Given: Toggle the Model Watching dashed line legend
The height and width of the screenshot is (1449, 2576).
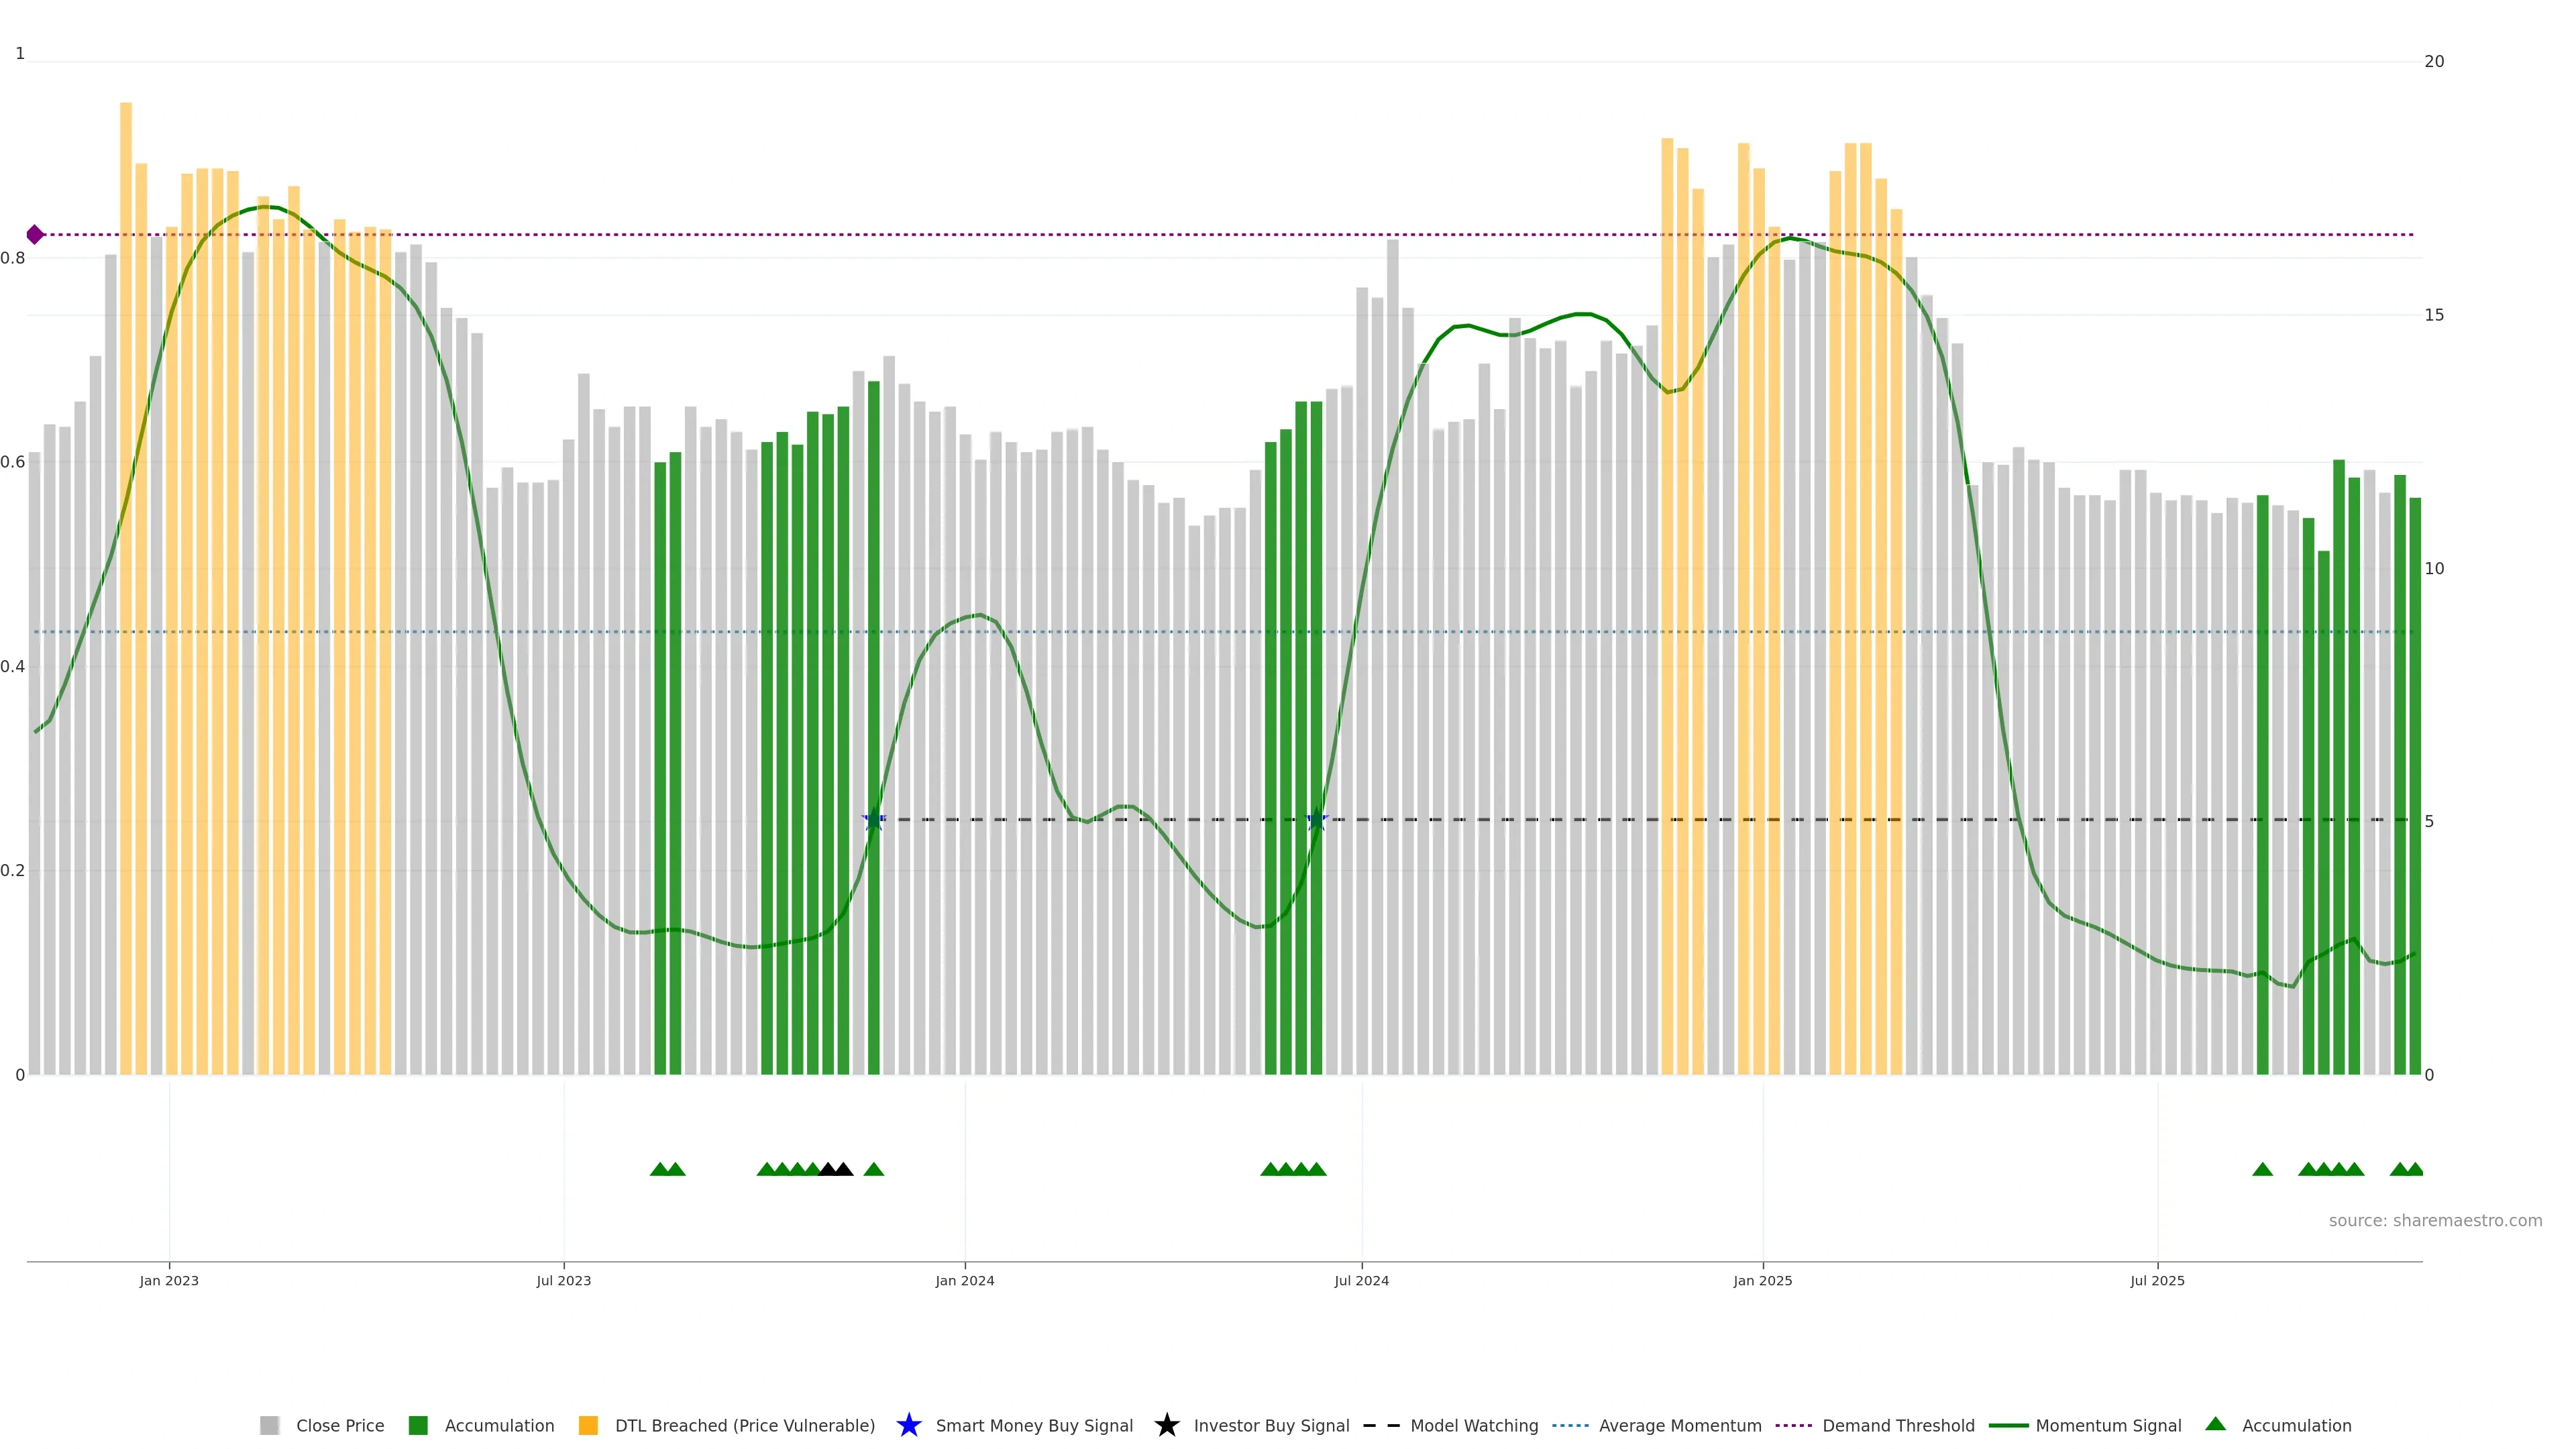Looking at the screenshot, I should pyautogui.click(x=1381, y=1425).
